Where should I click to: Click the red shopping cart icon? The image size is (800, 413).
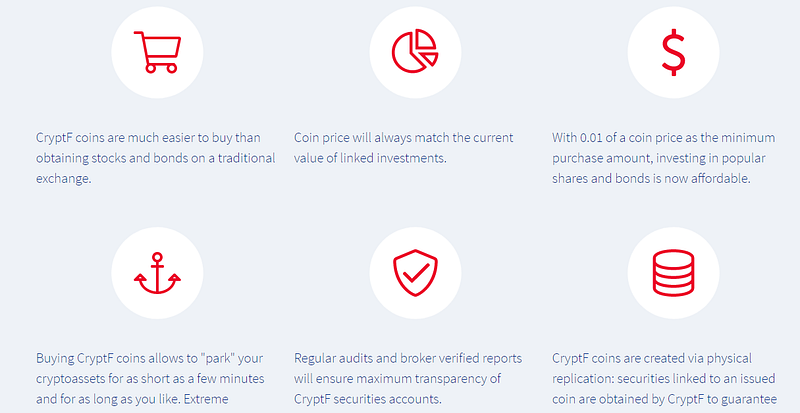click(157, 52)
